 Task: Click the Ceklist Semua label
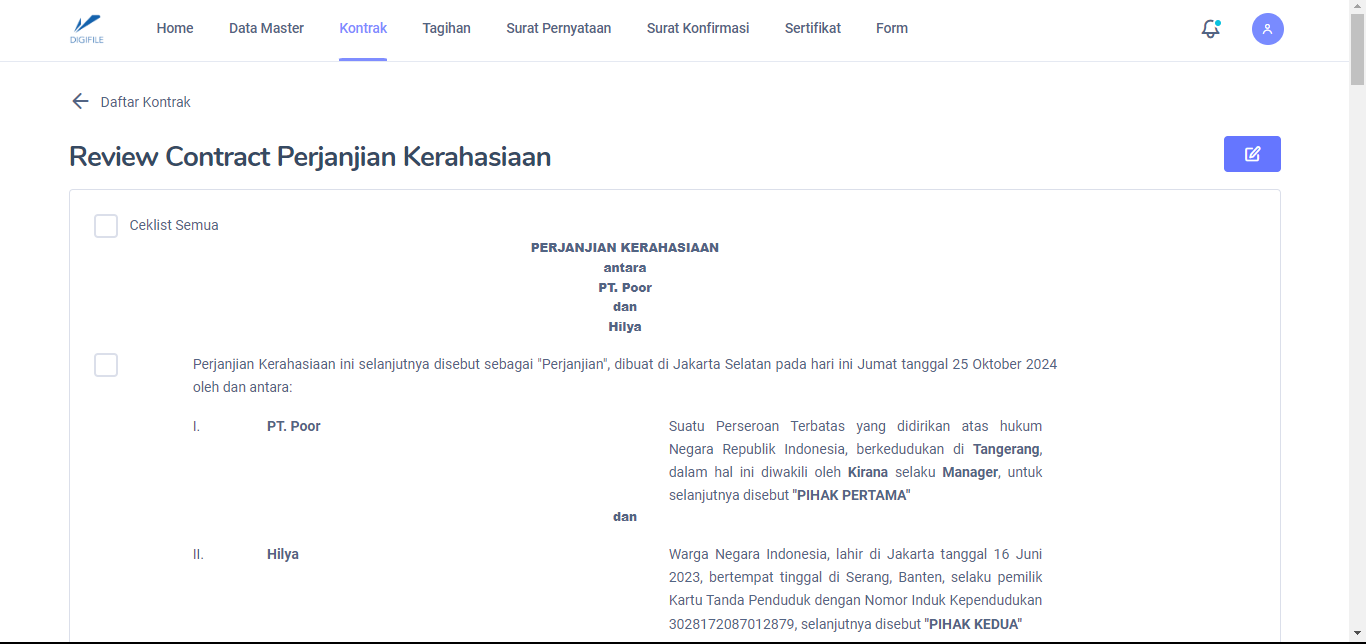pyautogui.click(x=174, y=226)
